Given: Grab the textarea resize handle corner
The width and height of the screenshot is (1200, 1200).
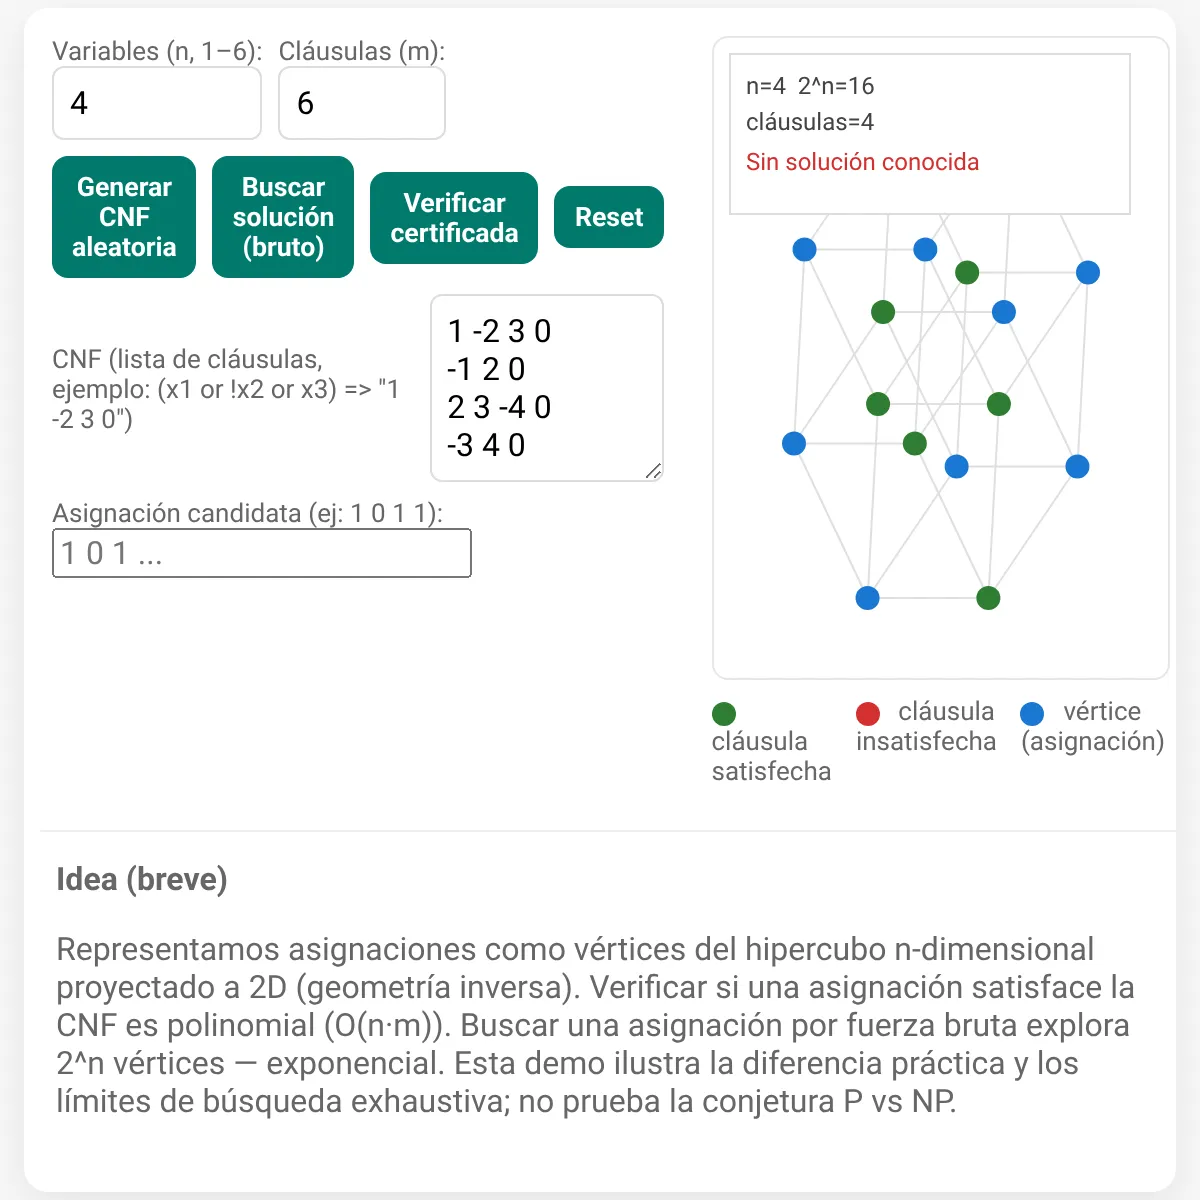Looking at the screenshot, I should [653, 471].
